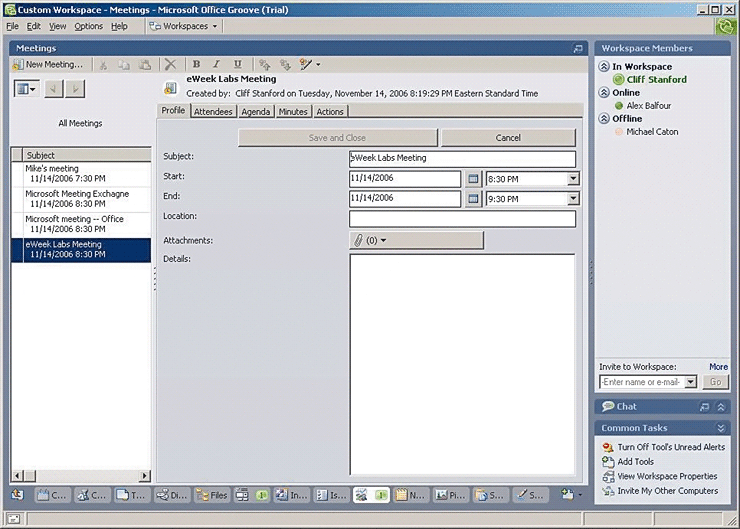Select offline member Michael Caton

tap(652, 132)
